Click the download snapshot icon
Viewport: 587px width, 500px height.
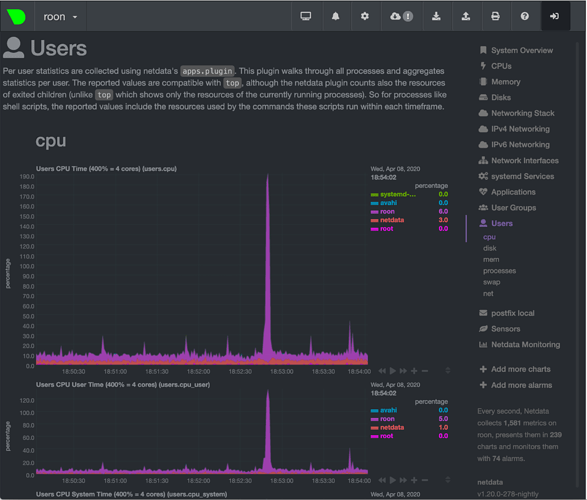436,16
